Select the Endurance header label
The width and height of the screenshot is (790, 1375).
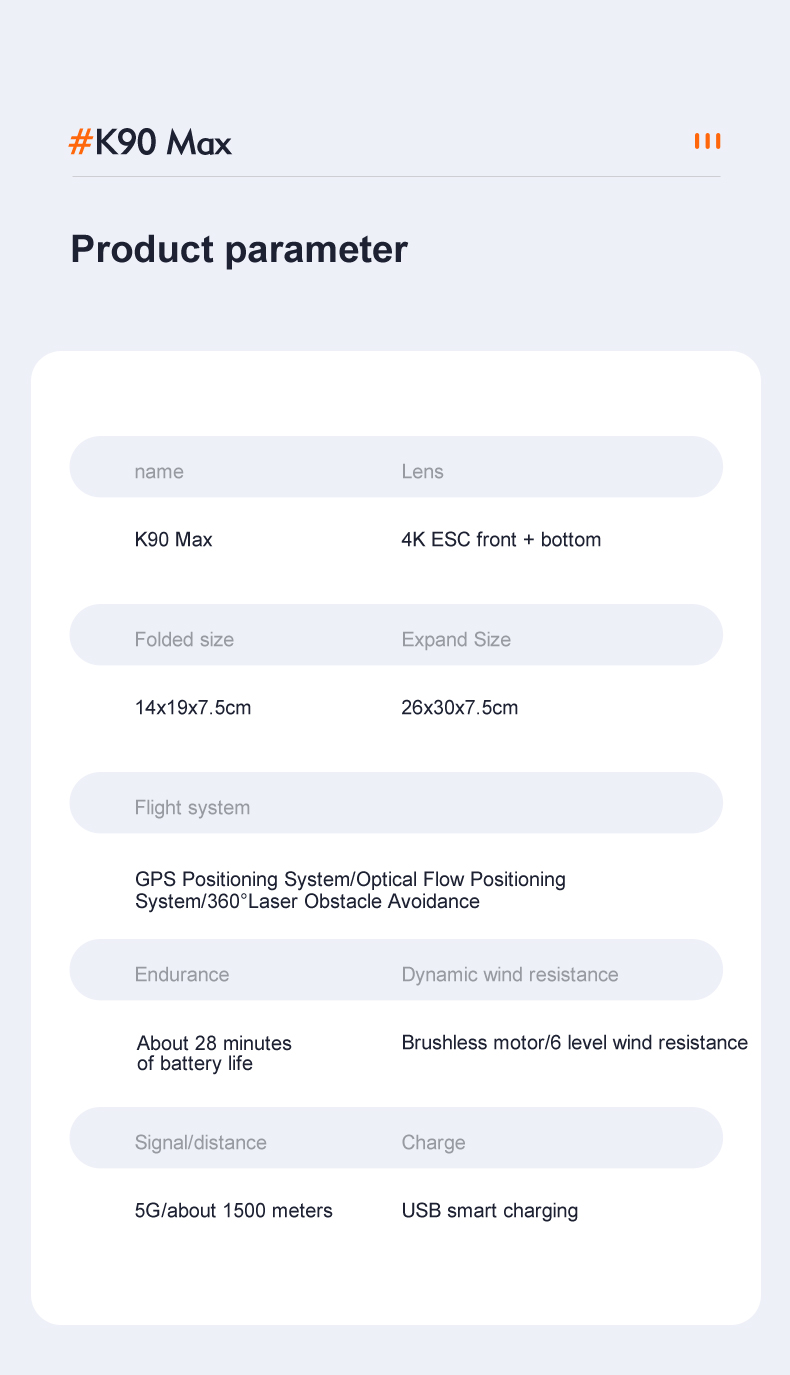pos(182,975)
